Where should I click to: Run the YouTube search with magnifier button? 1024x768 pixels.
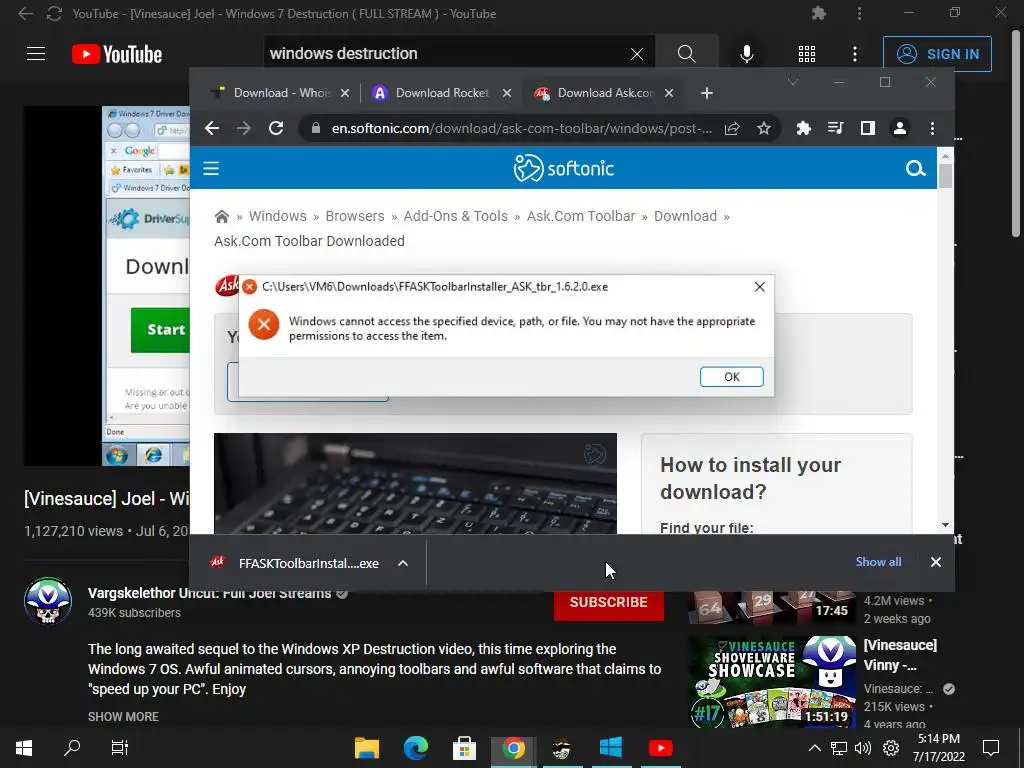point(686,54)
